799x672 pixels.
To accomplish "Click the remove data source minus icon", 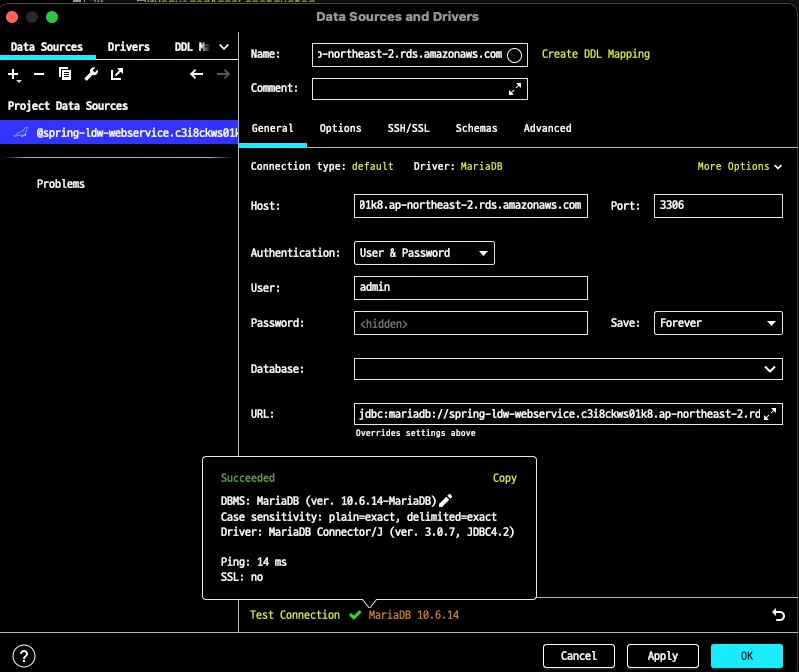I will pyautogui.click(x=39, y=74).
